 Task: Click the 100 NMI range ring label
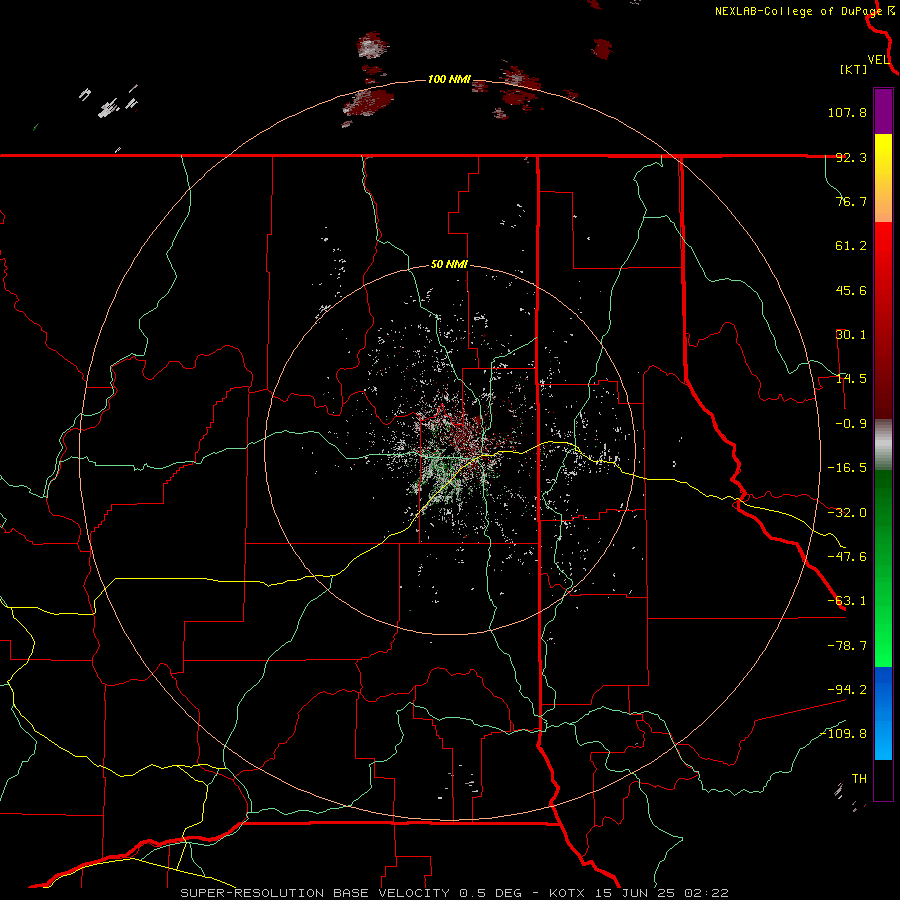tap(449, 79)
